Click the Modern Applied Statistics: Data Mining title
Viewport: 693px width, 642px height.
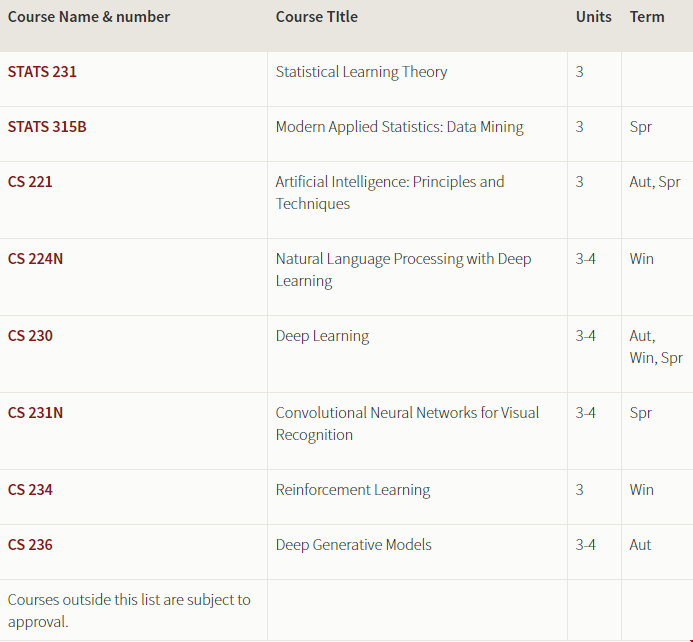400,127
